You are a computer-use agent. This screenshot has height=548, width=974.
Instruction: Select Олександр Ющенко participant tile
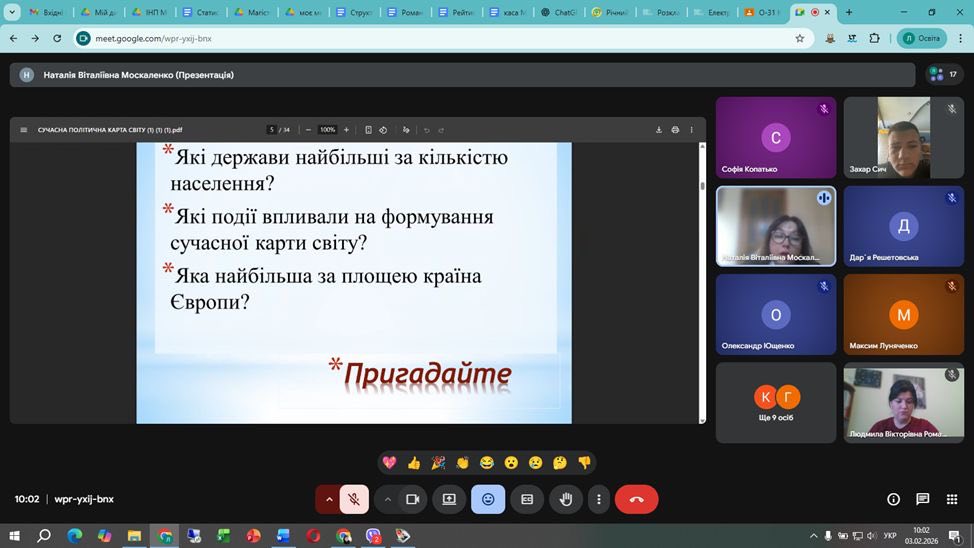(776, 314)
